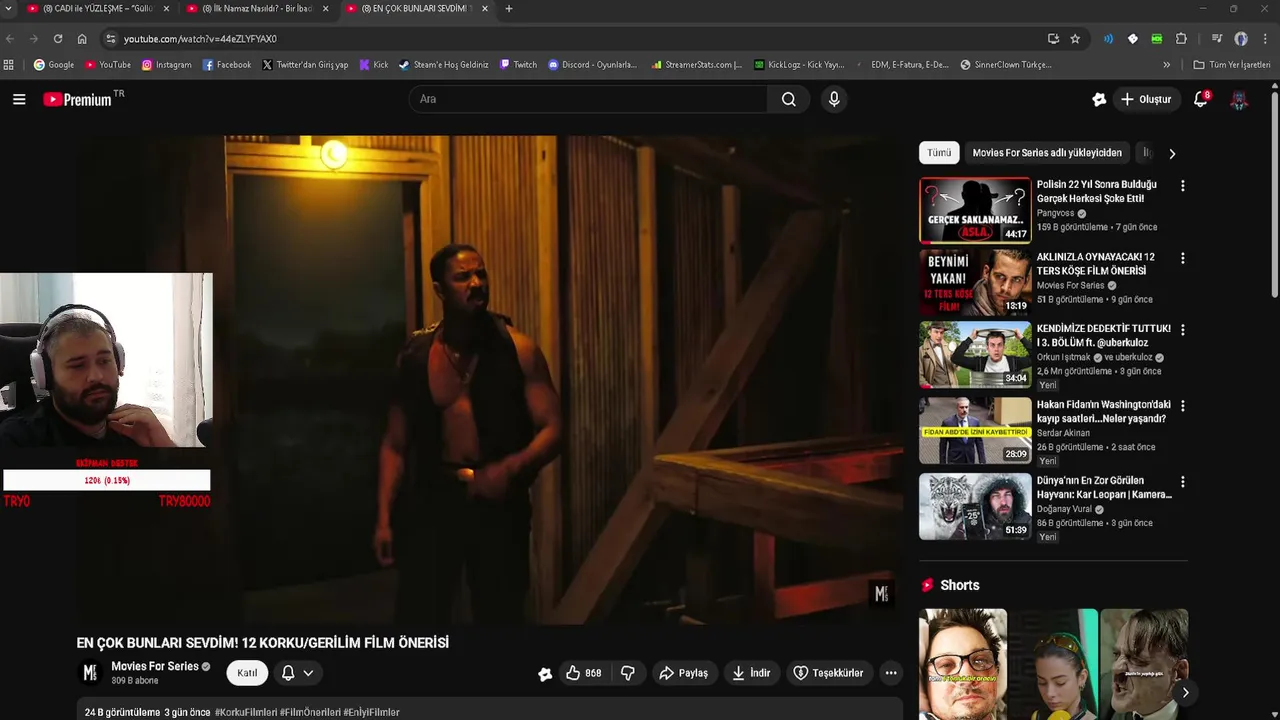This screenshot has height=720, width=1280.
Task: Open the Kick bookmark
Action: point(374,64)
